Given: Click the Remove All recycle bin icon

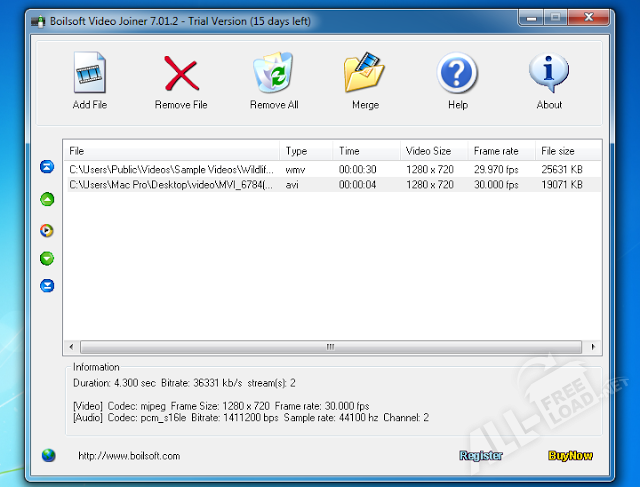Looking at the screenshot, I should [x=273, y=76].
